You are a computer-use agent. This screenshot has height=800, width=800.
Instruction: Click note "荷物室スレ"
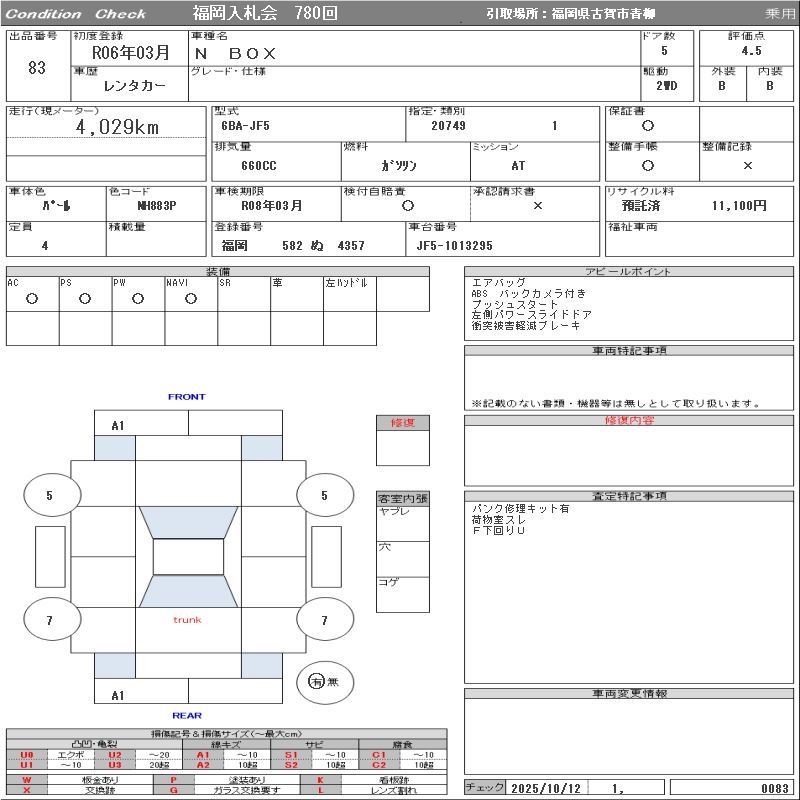point(498,519)
